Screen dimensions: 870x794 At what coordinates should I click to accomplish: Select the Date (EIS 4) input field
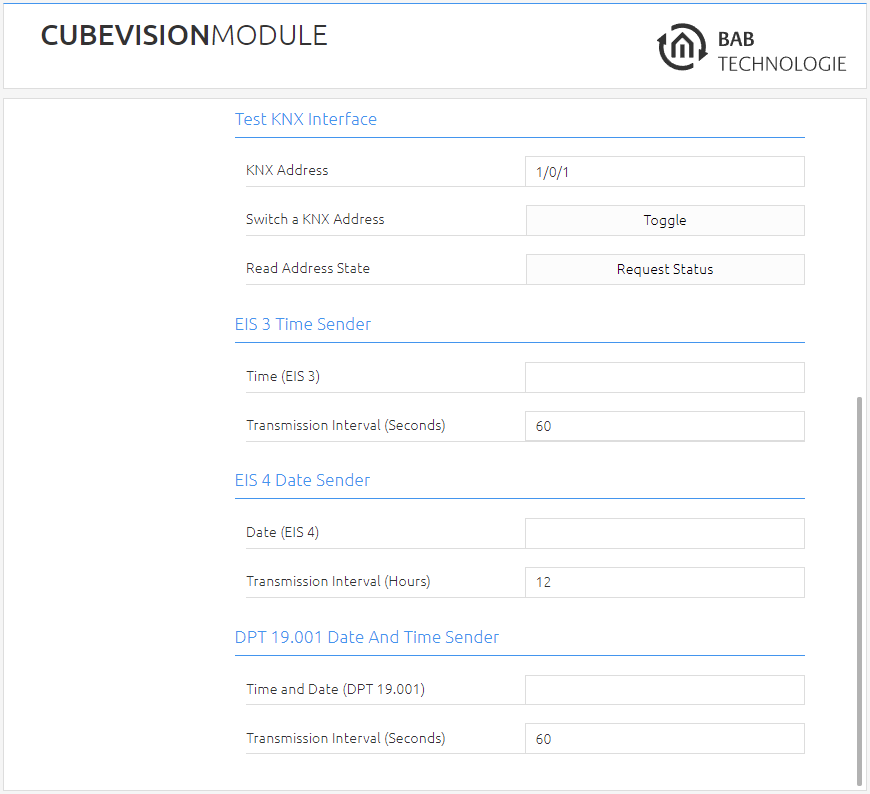(665, 533)
